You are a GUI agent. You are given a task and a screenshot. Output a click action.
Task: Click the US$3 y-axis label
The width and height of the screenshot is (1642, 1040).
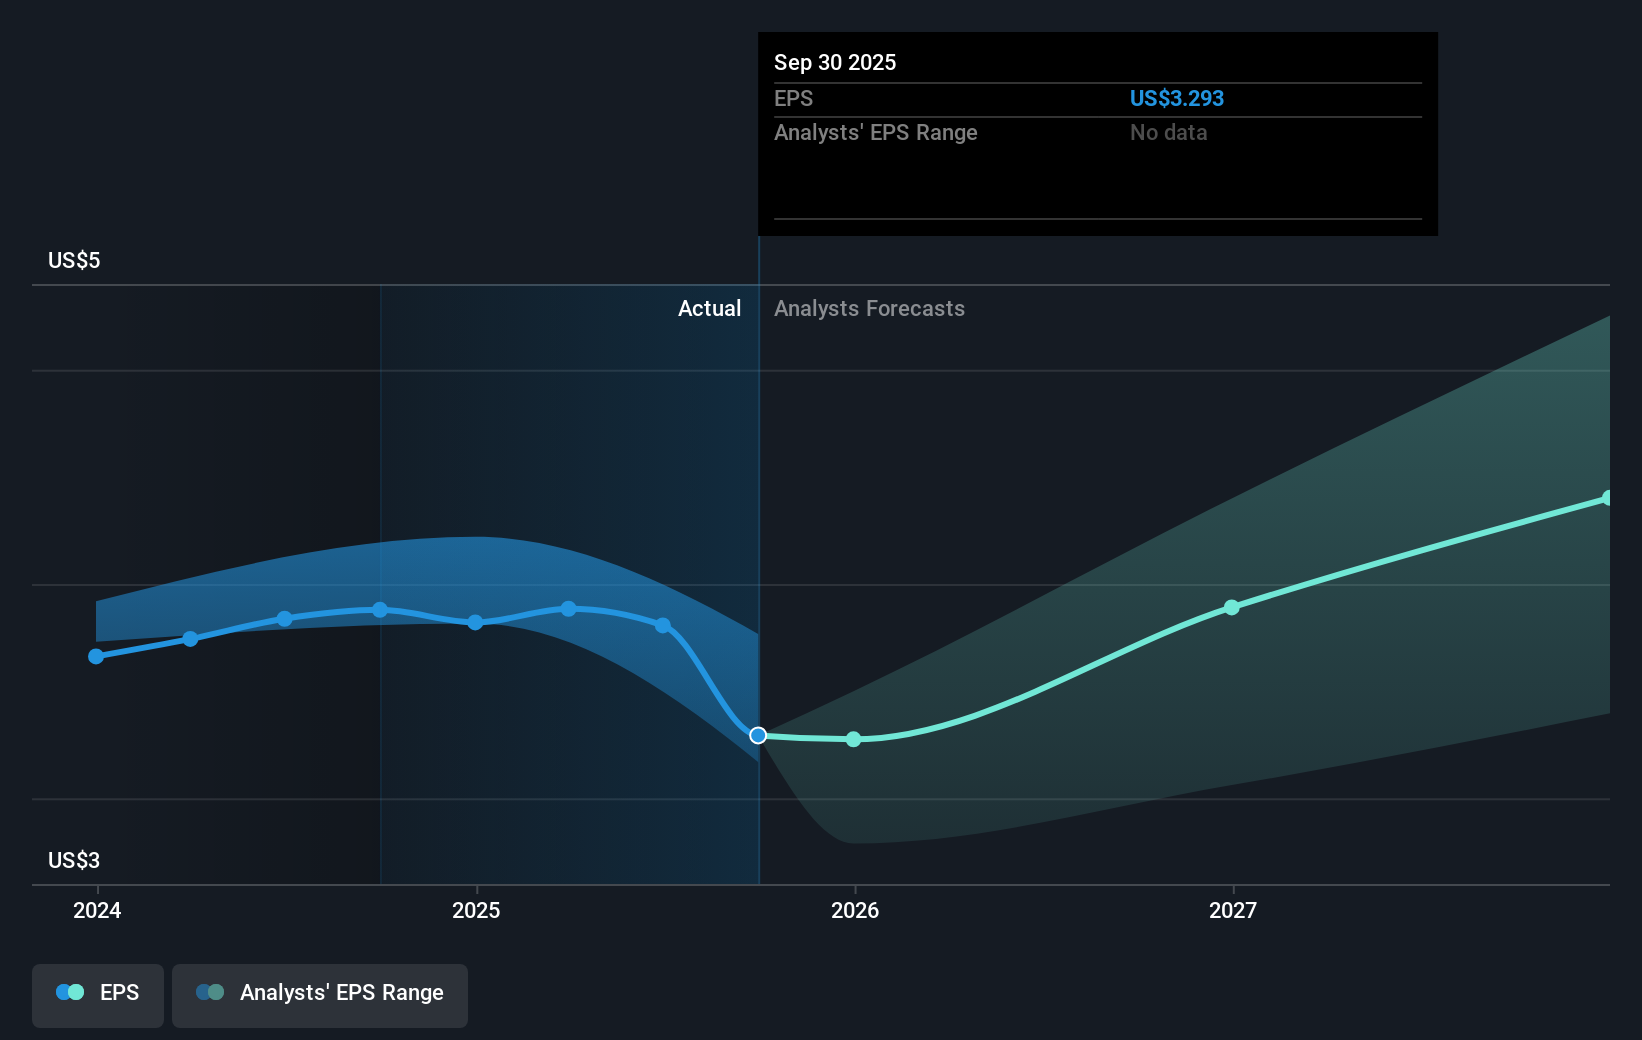click(x=74, y=860)
